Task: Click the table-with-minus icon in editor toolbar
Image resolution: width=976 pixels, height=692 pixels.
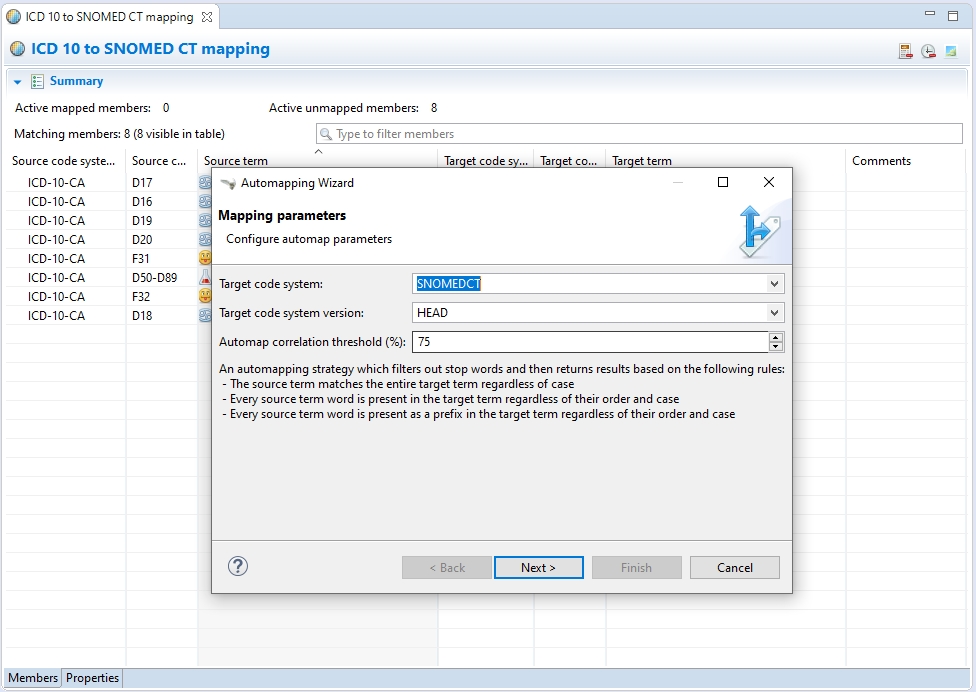Action: (905, 51)
